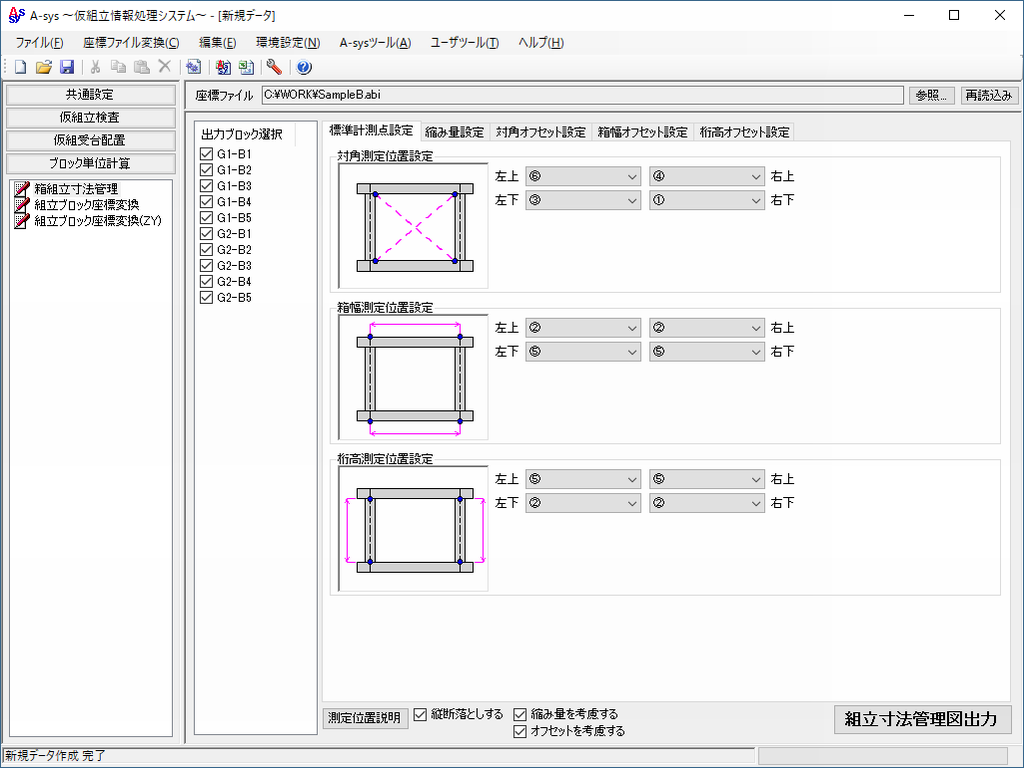
Task: Click the New file toolbar icon
Action: pyautogui.click(x=20, y=67)
